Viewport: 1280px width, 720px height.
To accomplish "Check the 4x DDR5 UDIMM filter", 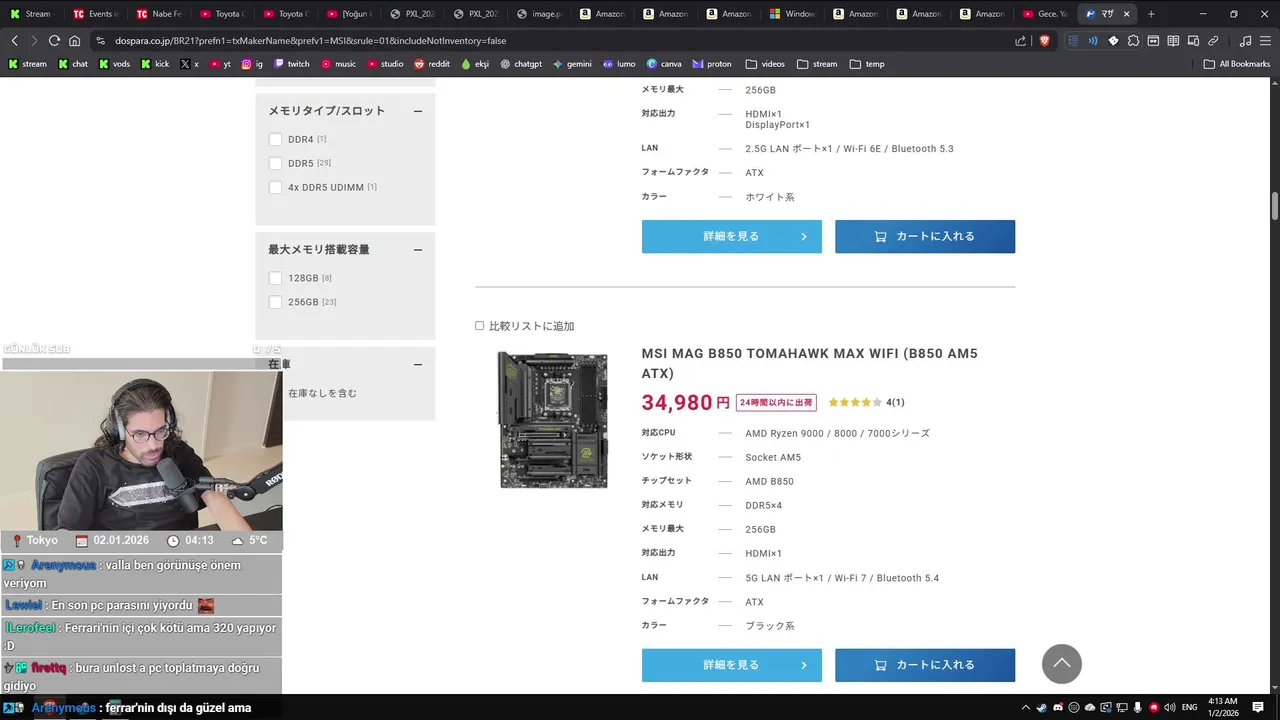I will click(x=275, y=187).
